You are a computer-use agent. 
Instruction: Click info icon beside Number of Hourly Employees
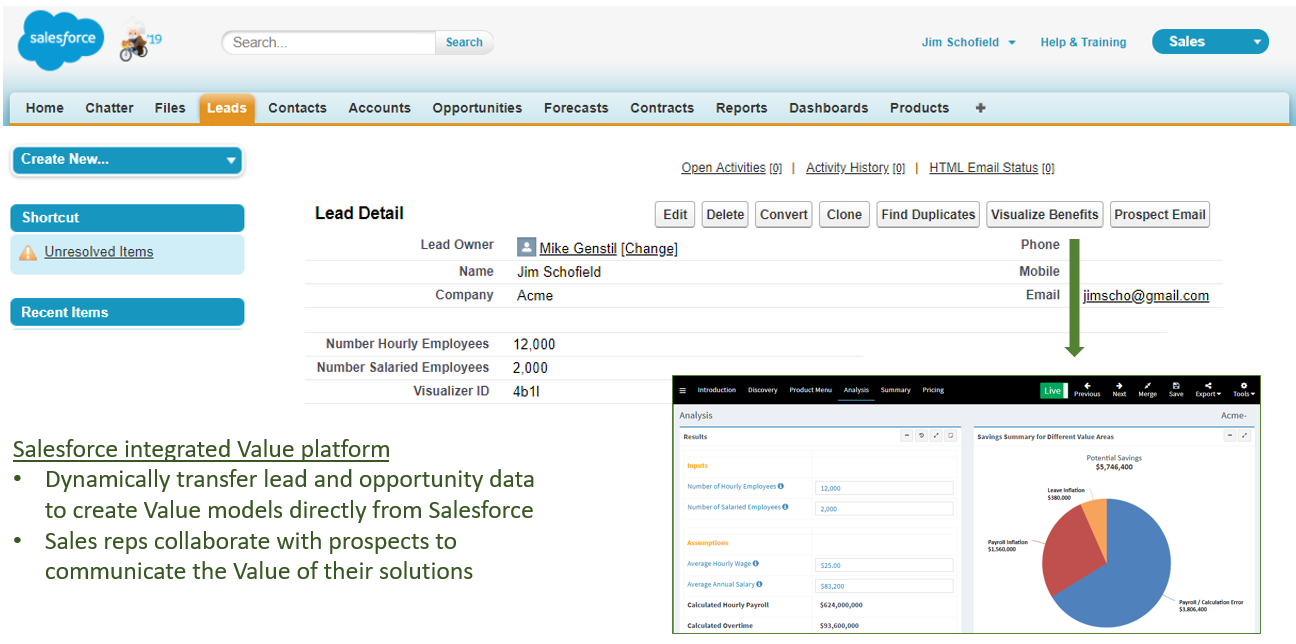781,487
